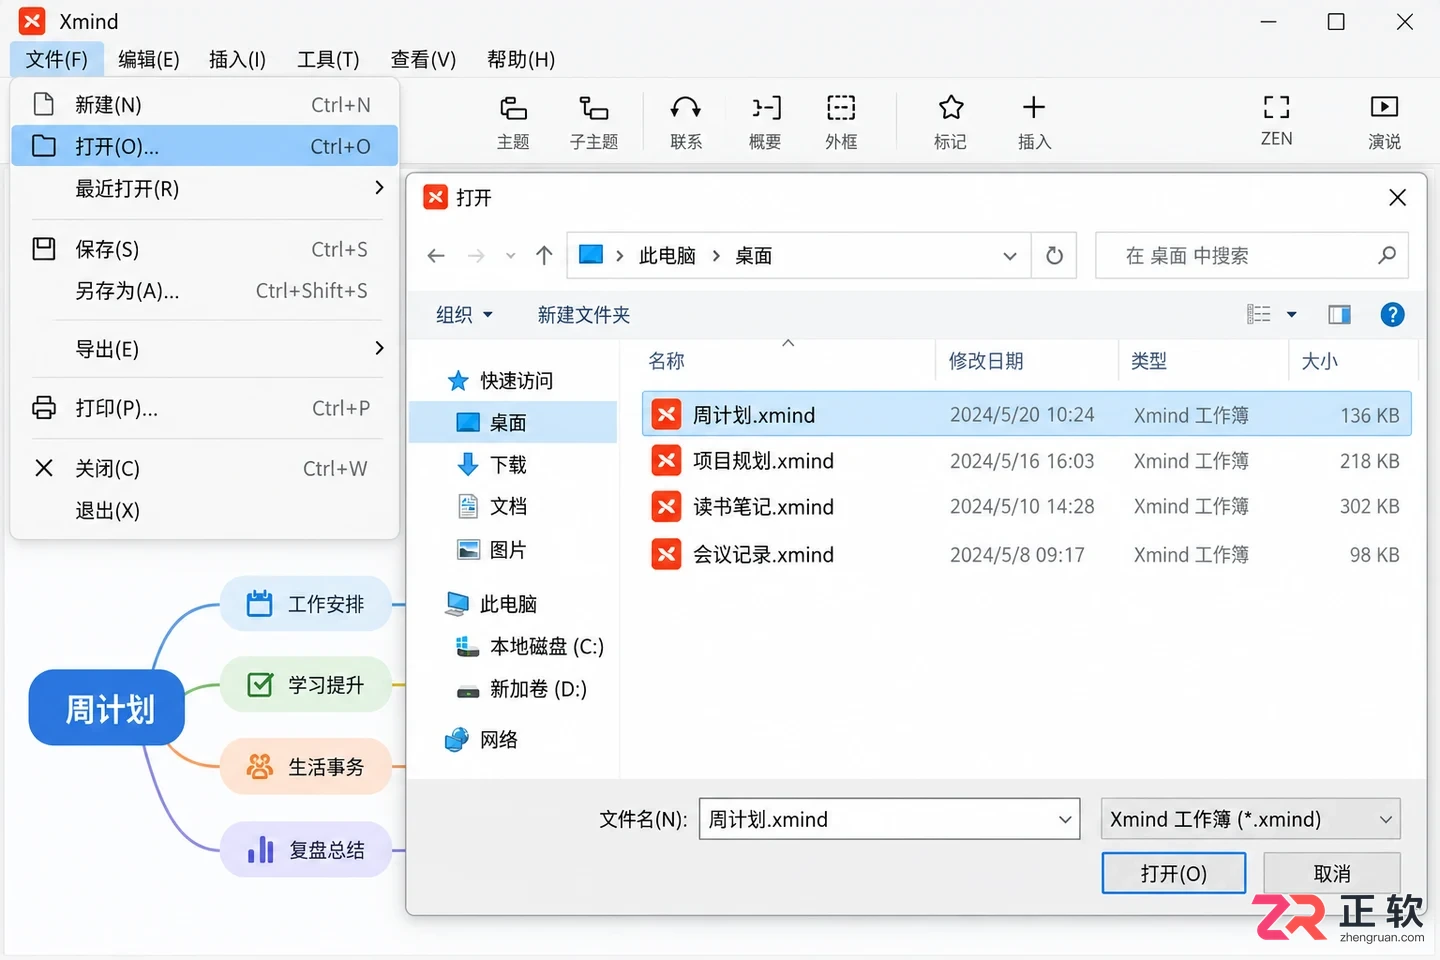This screenshot has width=1440, height=960.
Task: Go up one folder level arrow
Action: coord(544,256)
